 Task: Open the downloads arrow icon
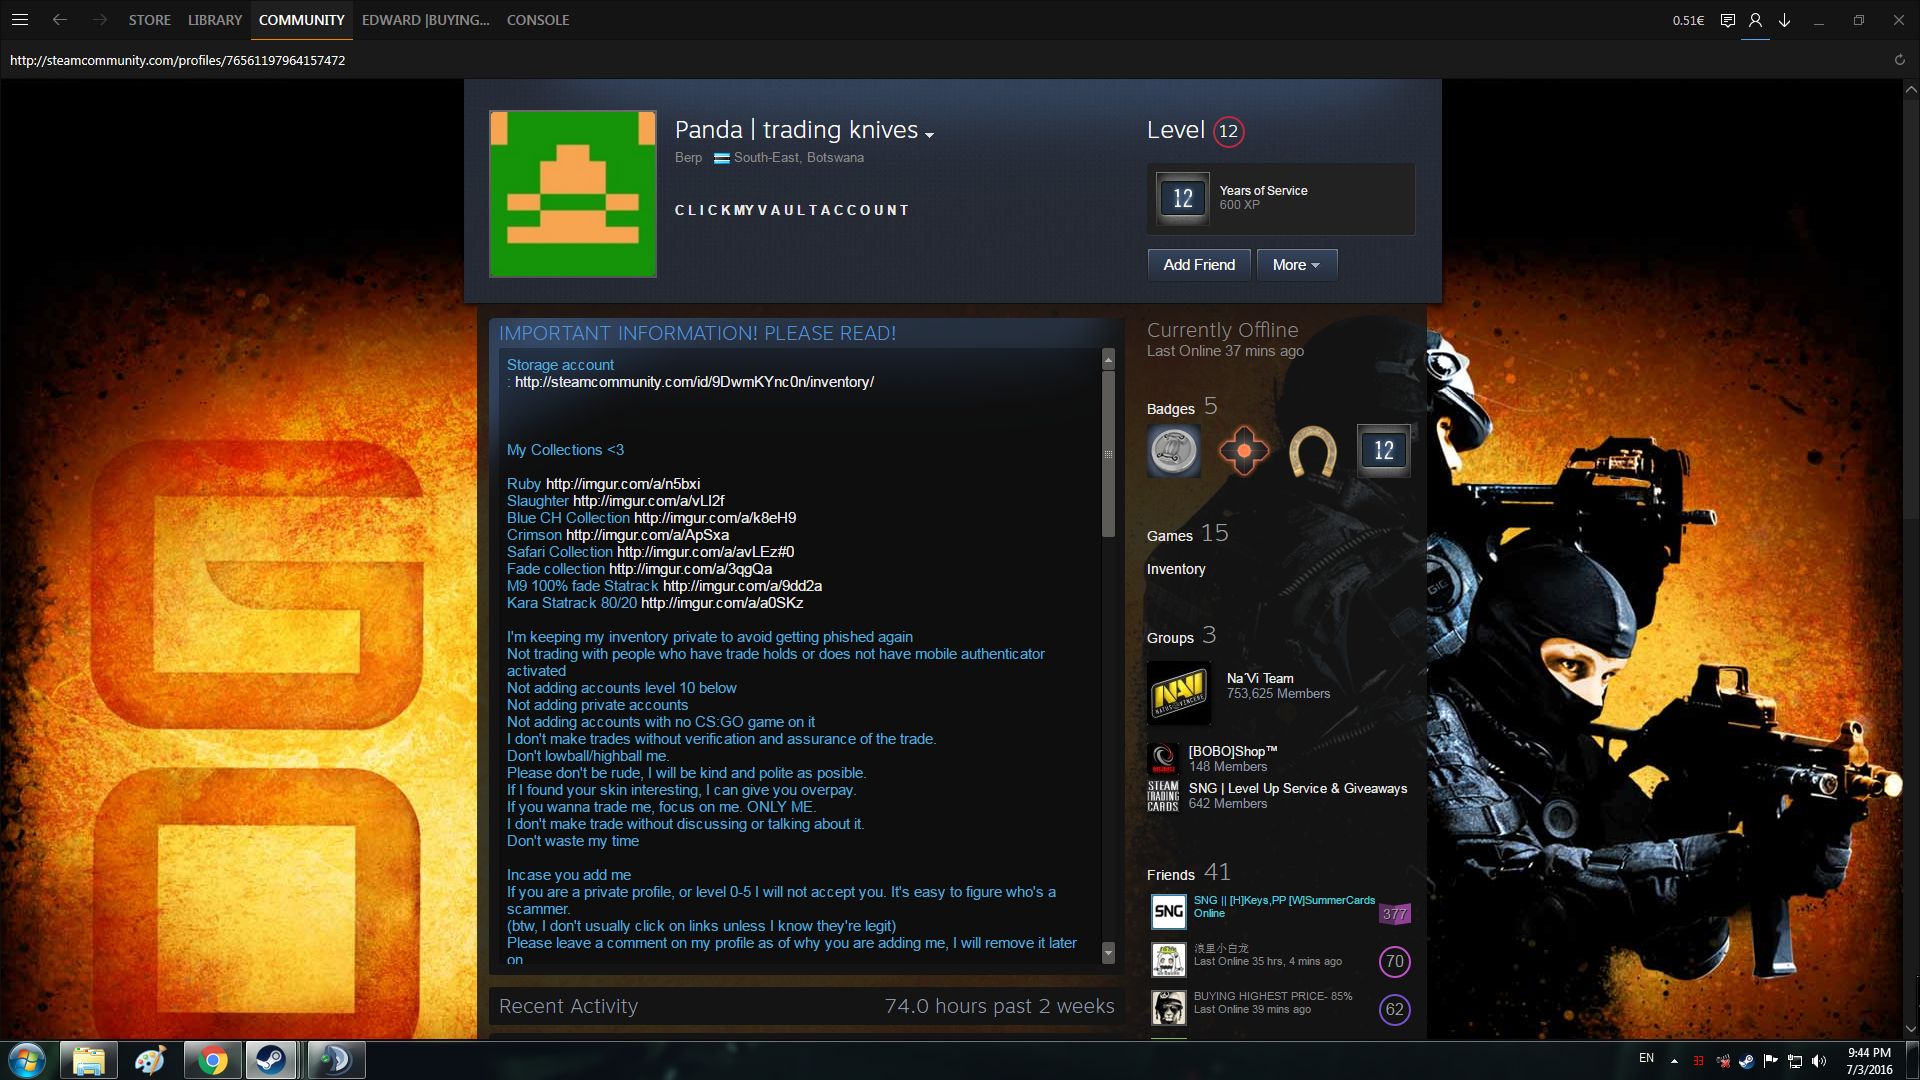coord(1784,20)
